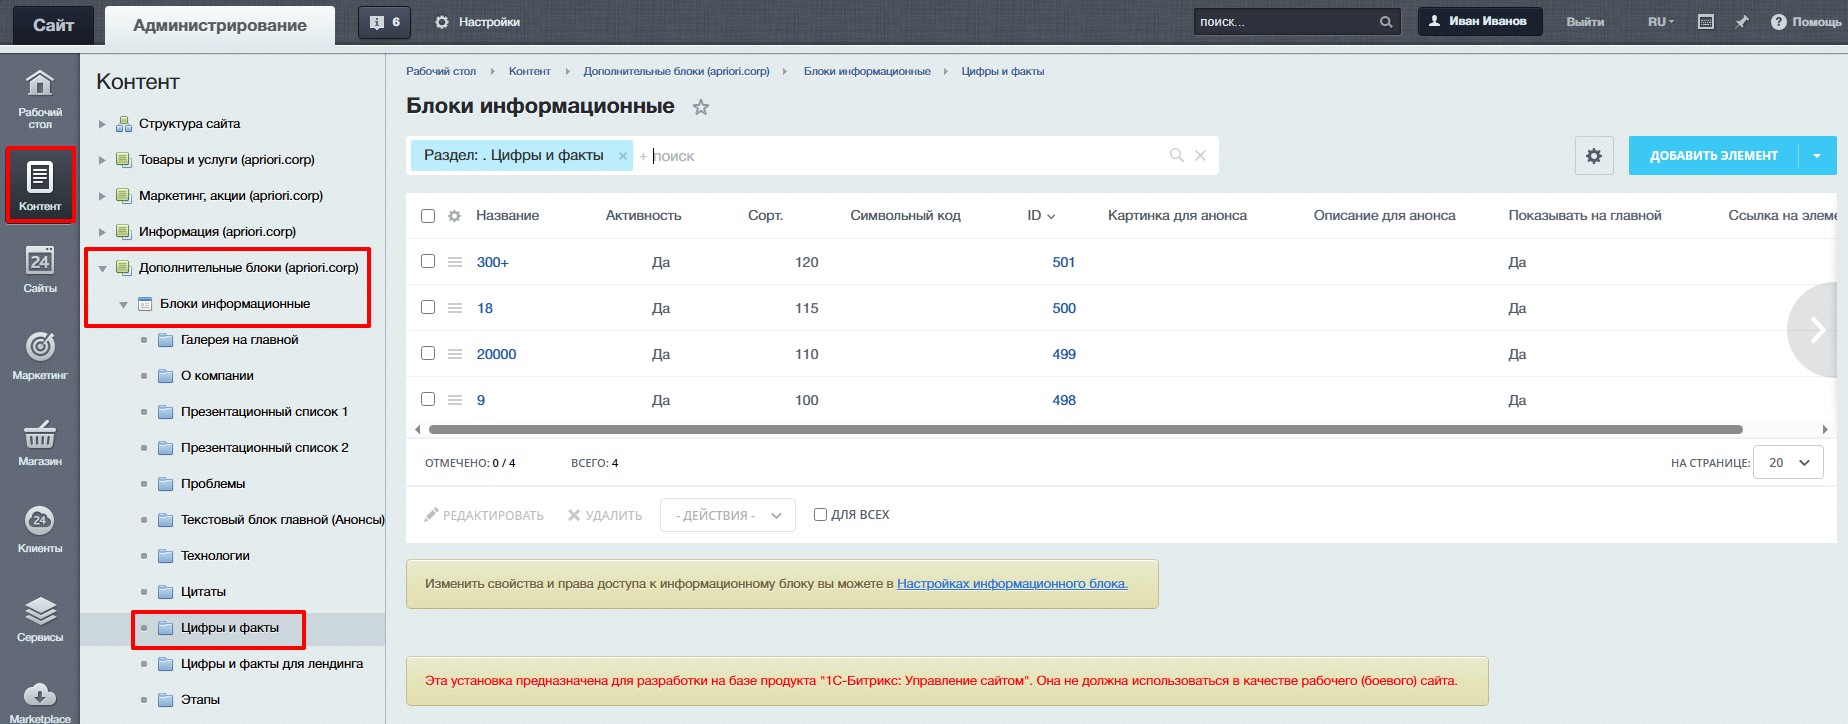Change per-page count dropdown showing 20

(1788, 463)
